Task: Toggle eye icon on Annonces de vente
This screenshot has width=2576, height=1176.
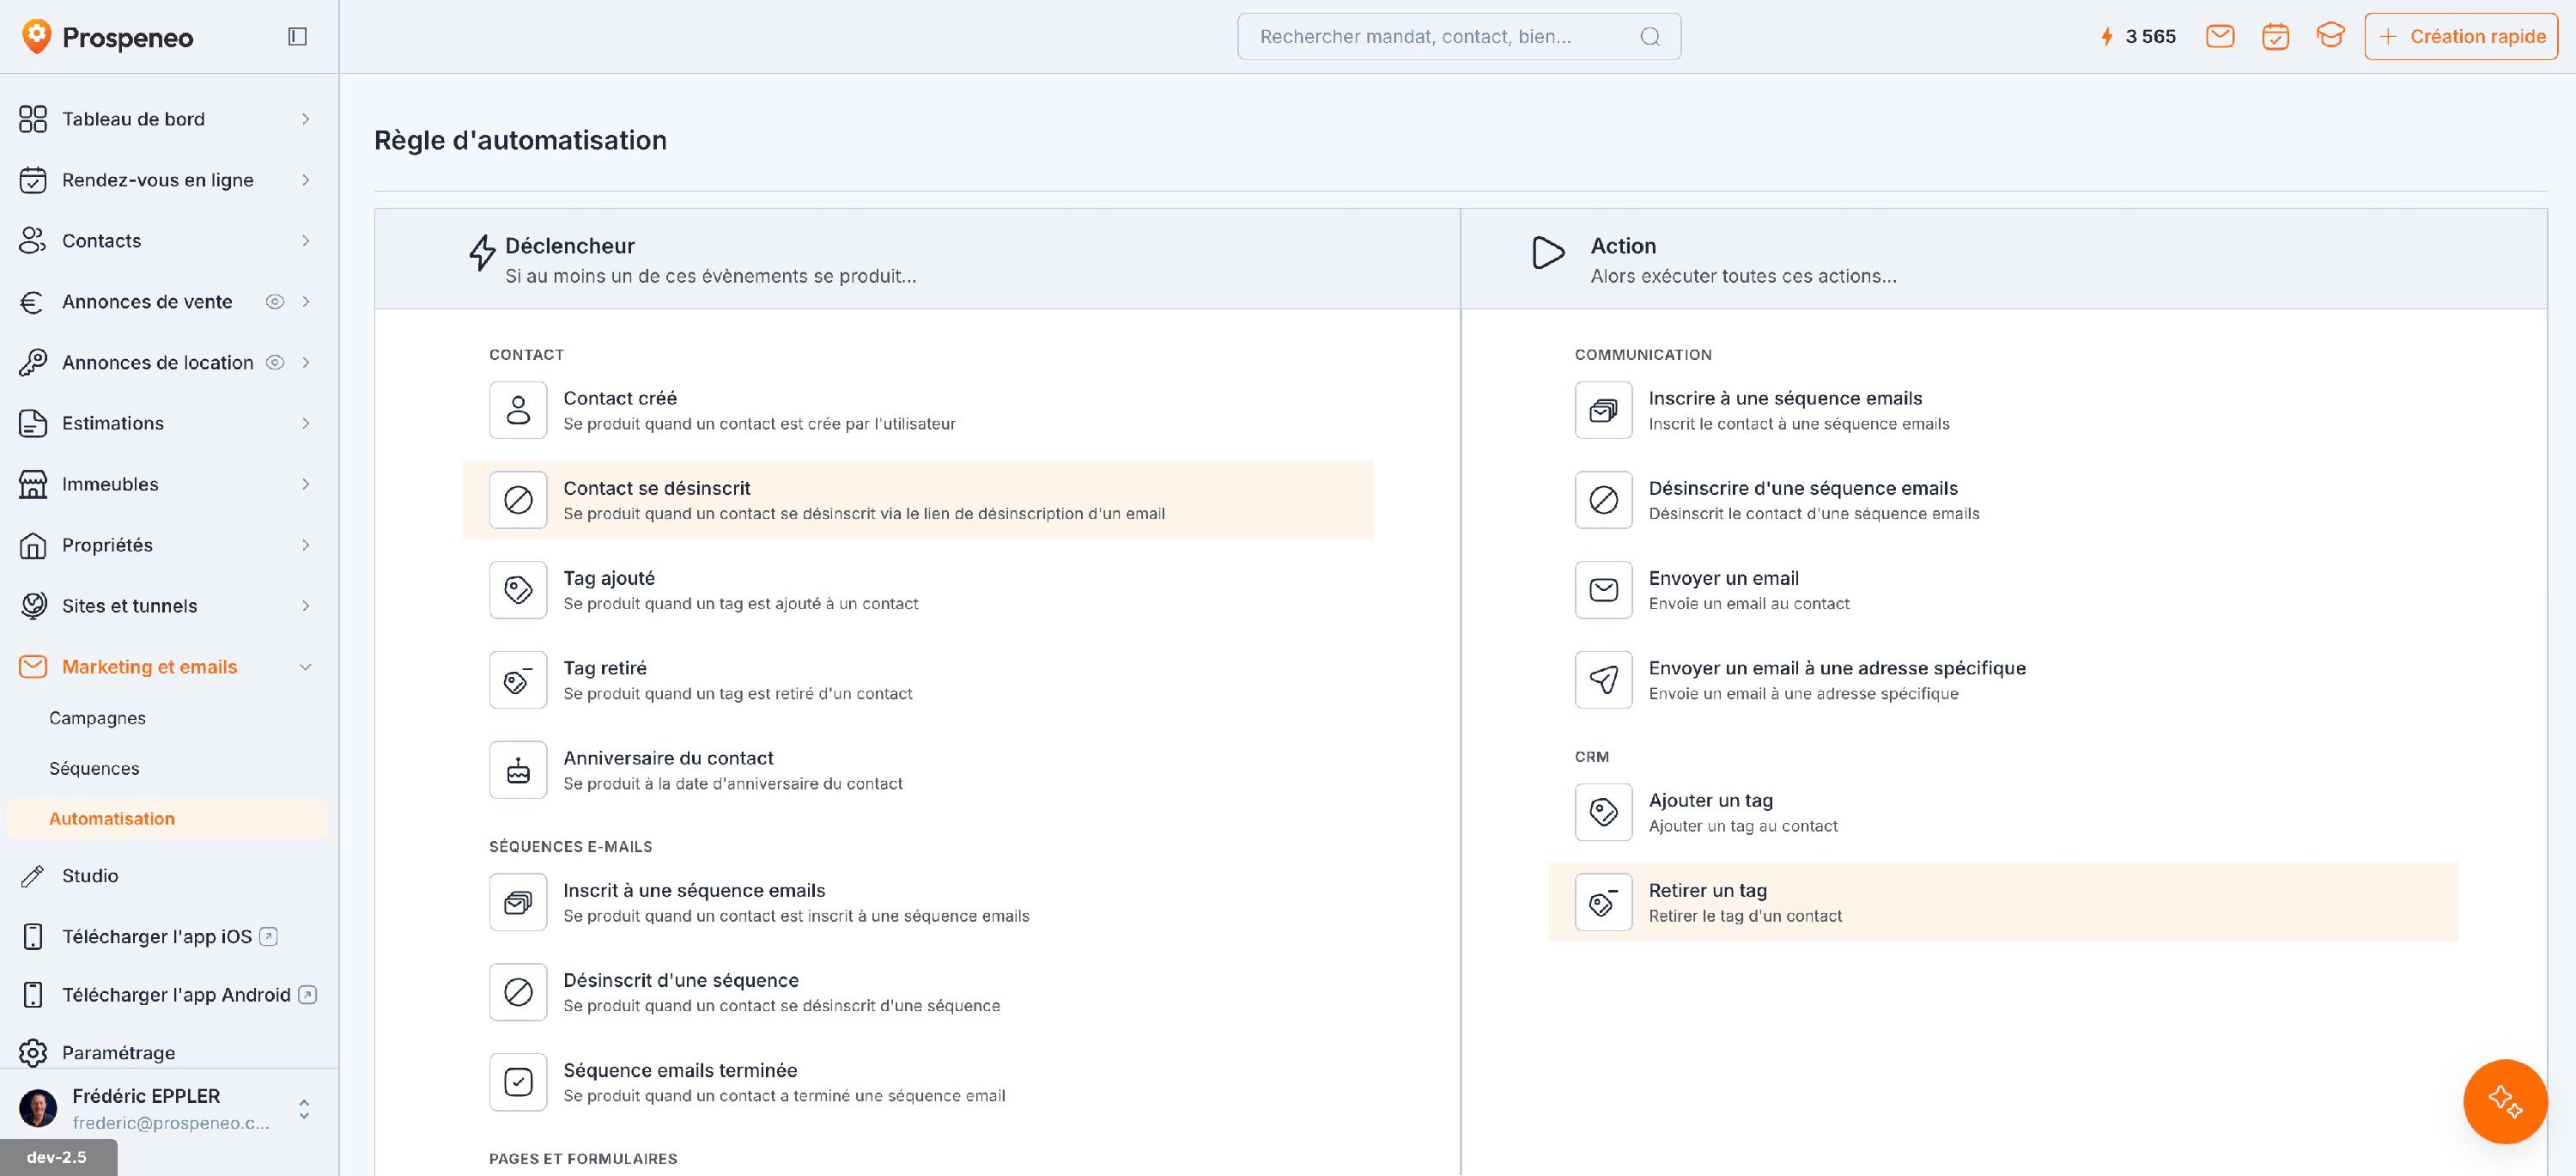Action: pos(275,302)
